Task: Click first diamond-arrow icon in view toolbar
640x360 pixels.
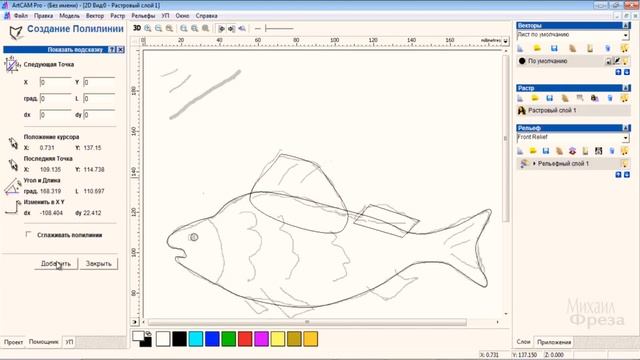Action: (221, 29)
